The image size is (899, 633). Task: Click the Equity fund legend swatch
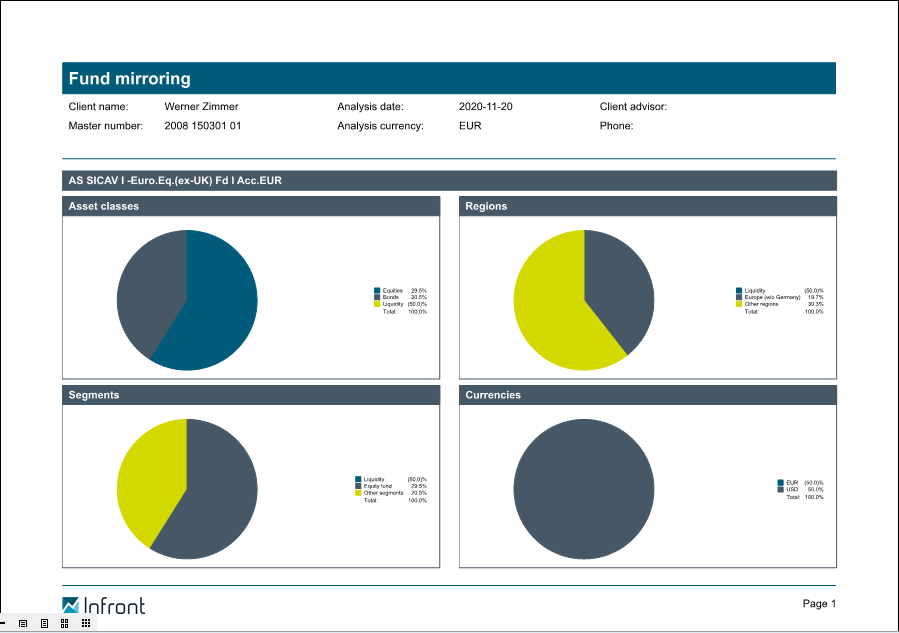coord(358,486)
